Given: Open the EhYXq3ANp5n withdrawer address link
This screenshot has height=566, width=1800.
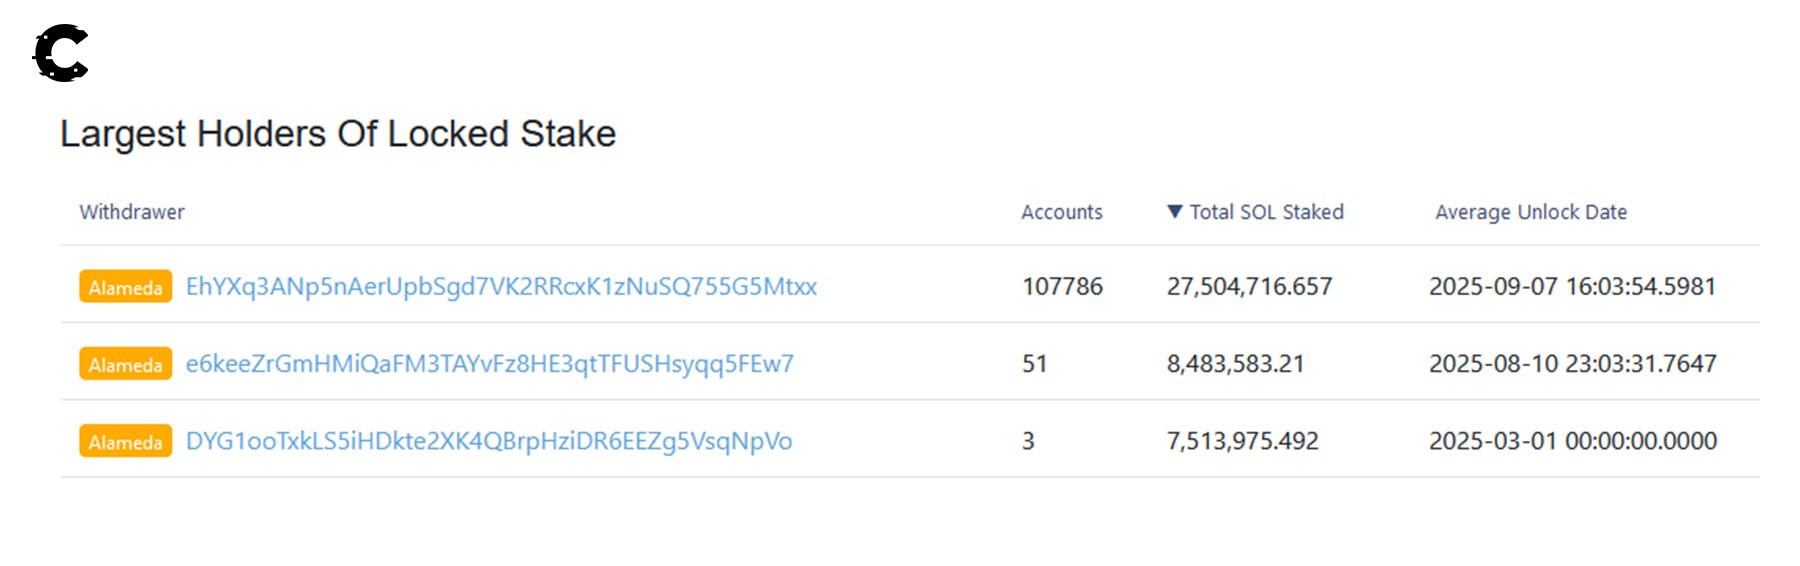Looking at the screenshot, I should [501, 287].
